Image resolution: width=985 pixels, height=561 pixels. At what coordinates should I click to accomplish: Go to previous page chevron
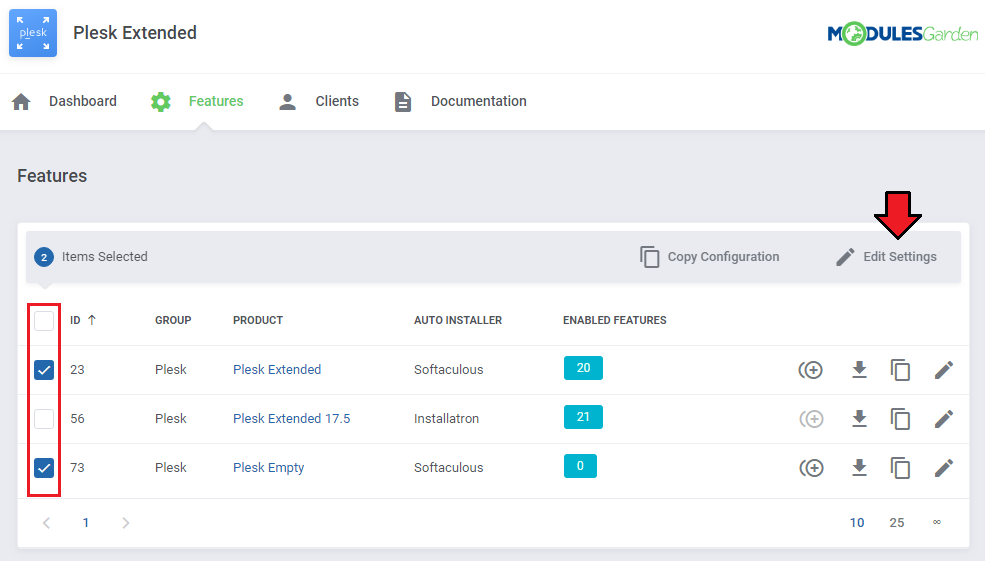click(x=46, y=523)
